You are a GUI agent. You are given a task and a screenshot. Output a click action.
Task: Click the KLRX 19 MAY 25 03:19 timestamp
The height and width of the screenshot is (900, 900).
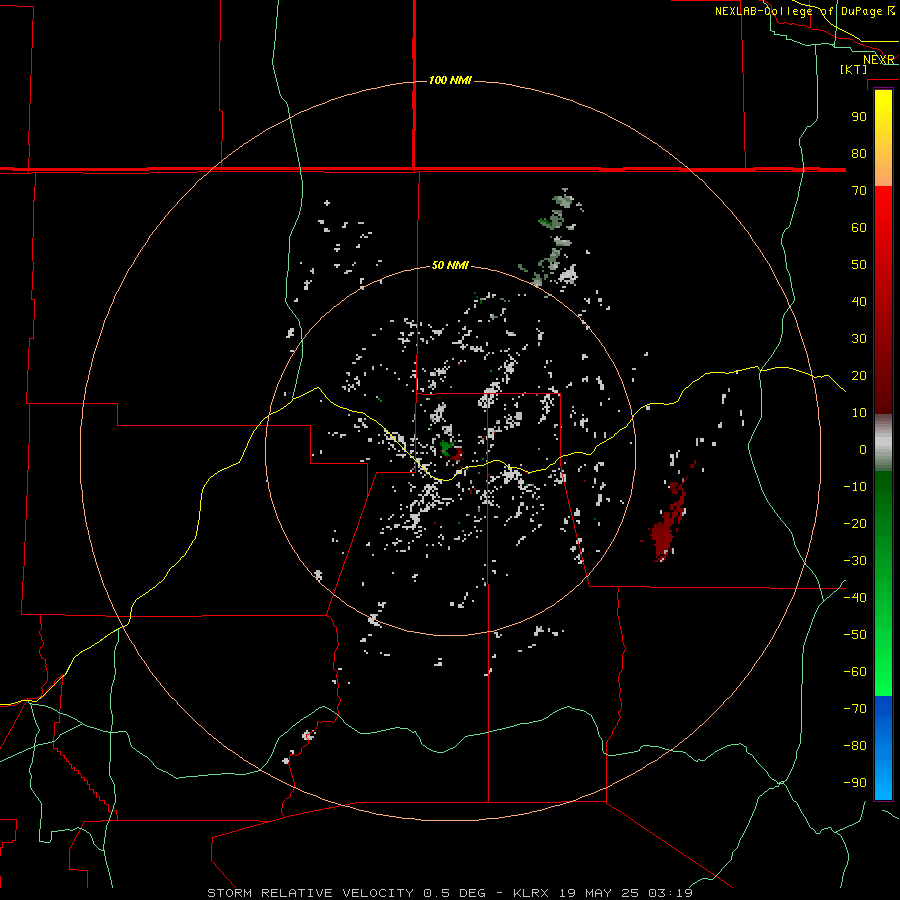click(603, 893)
